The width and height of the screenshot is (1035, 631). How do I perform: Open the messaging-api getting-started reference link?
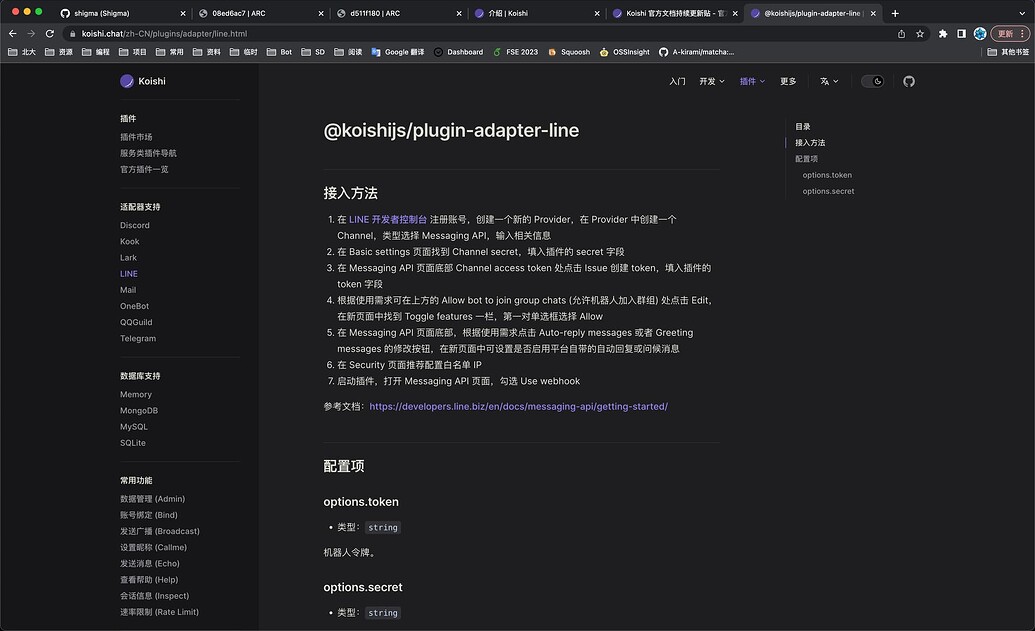518,406
